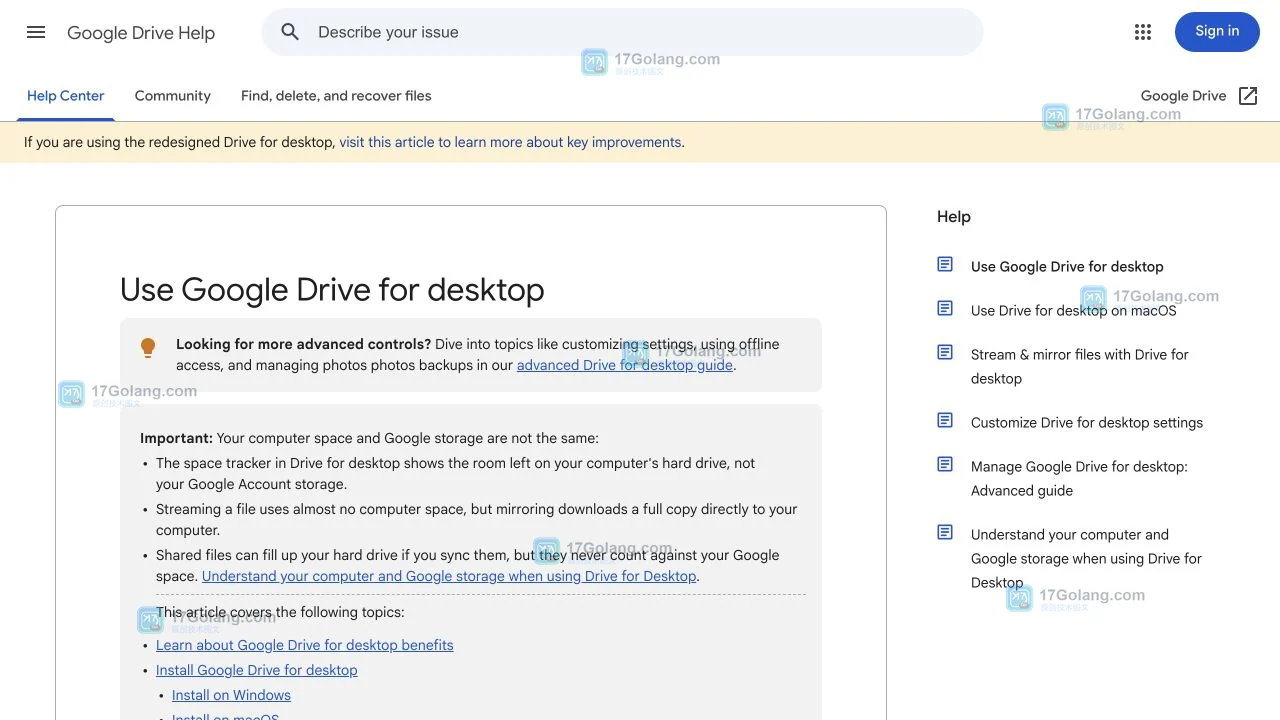Click 'This article covers the following topics' text
This screenshot has width=1280, height=720.
pyautogui.click(x=280, y=612)
